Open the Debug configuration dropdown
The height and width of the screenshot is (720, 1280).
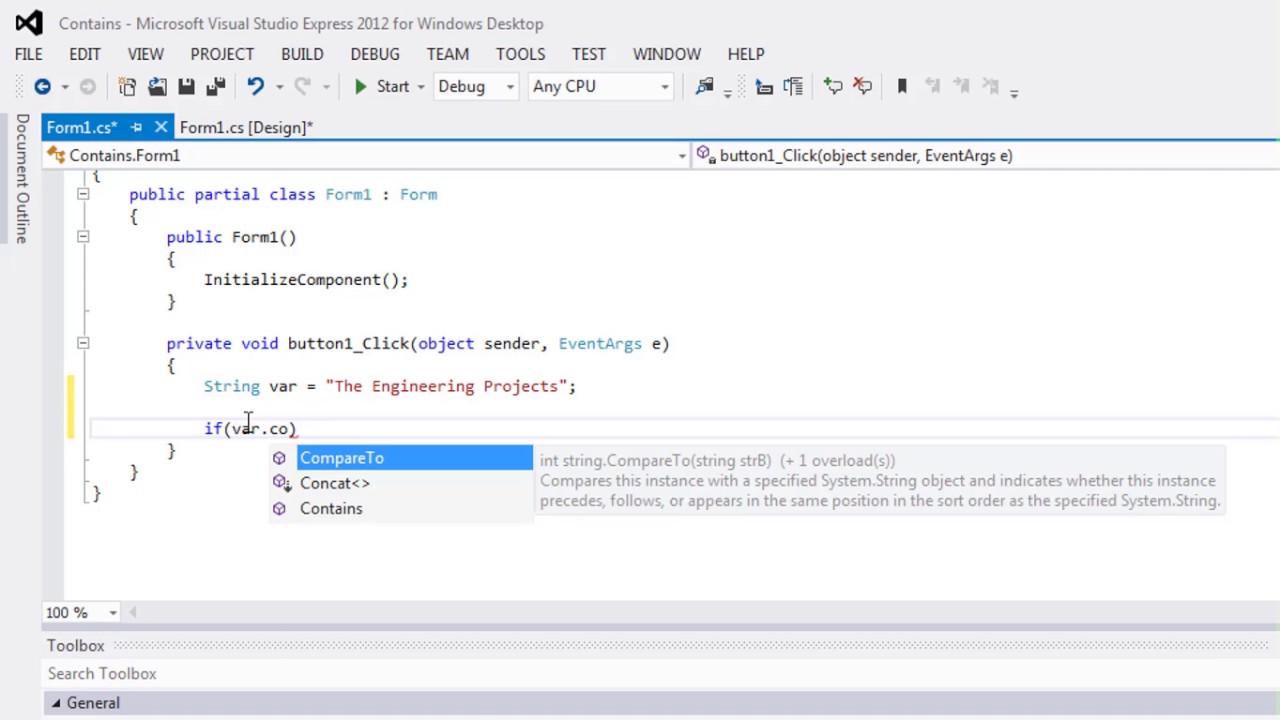(475, 87)
